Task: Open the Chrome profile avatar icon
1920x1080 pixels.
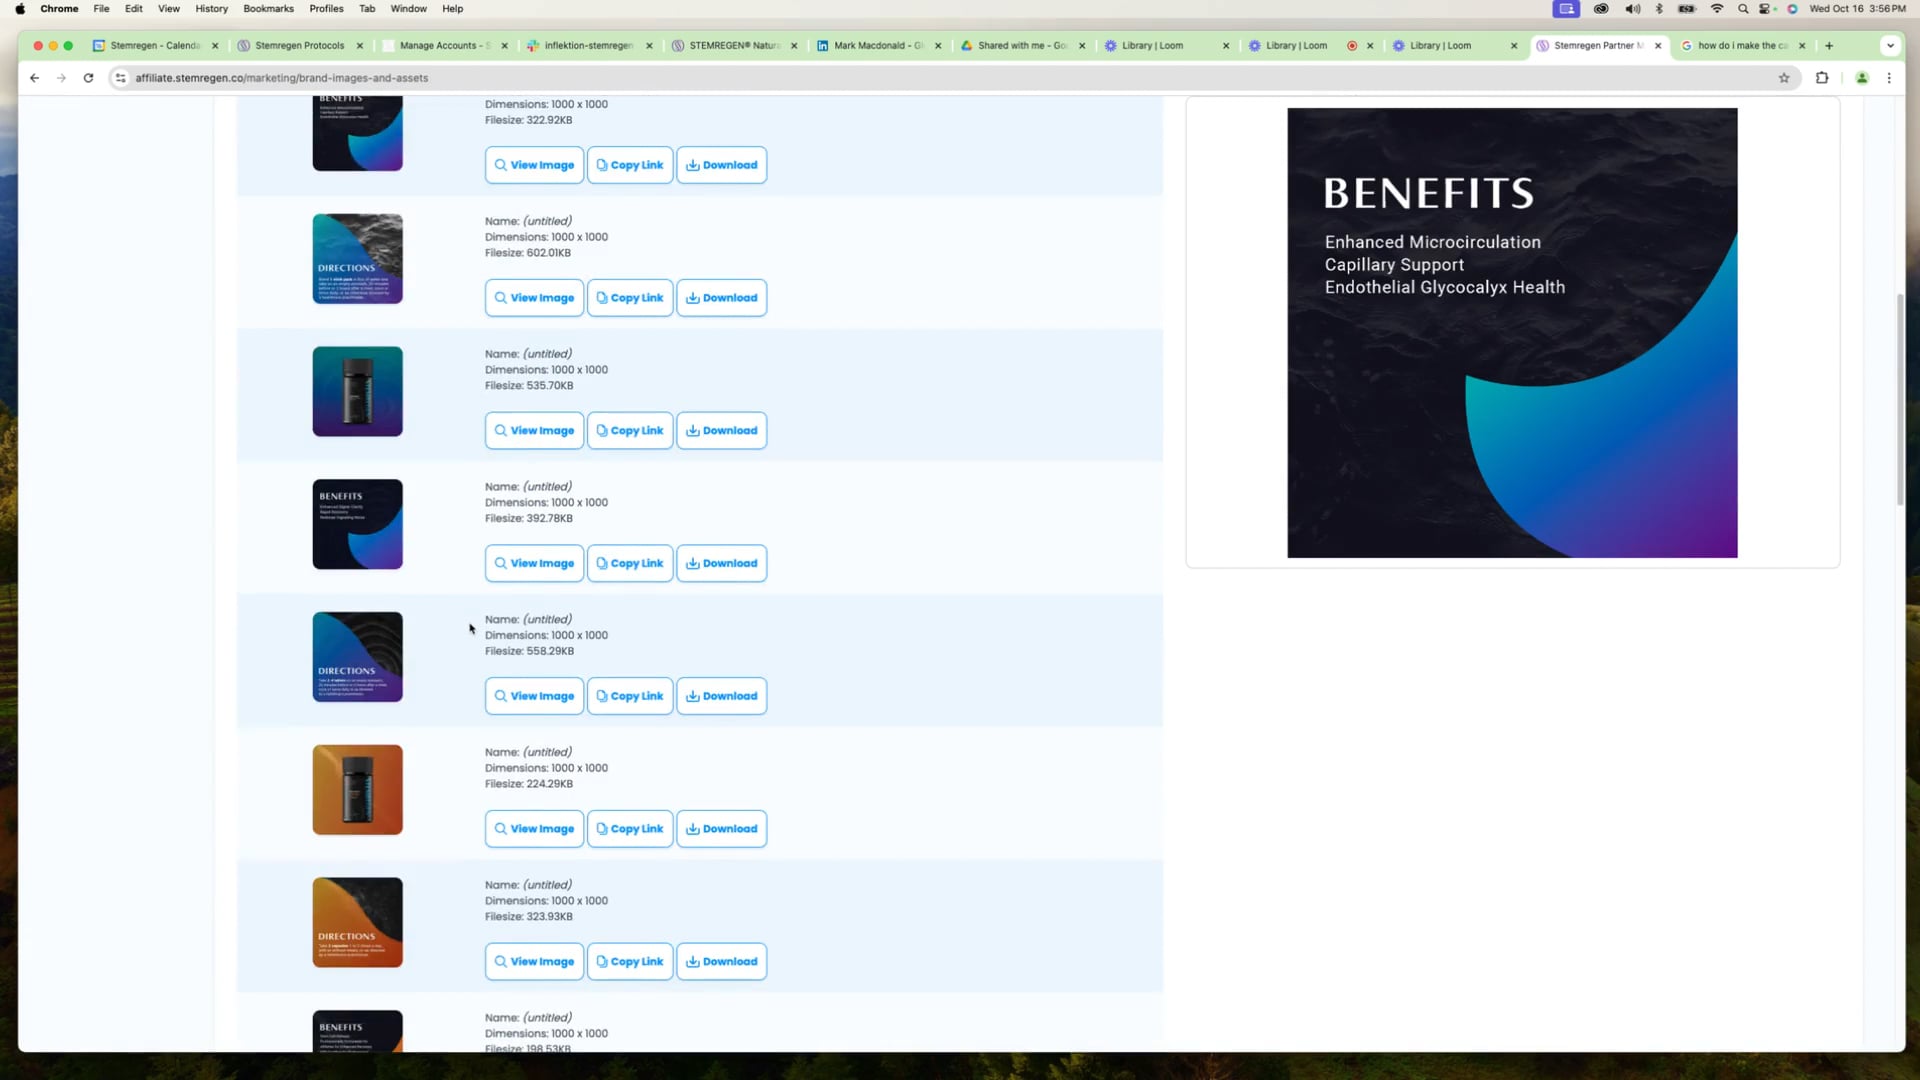Action: tap(1861, 78)
